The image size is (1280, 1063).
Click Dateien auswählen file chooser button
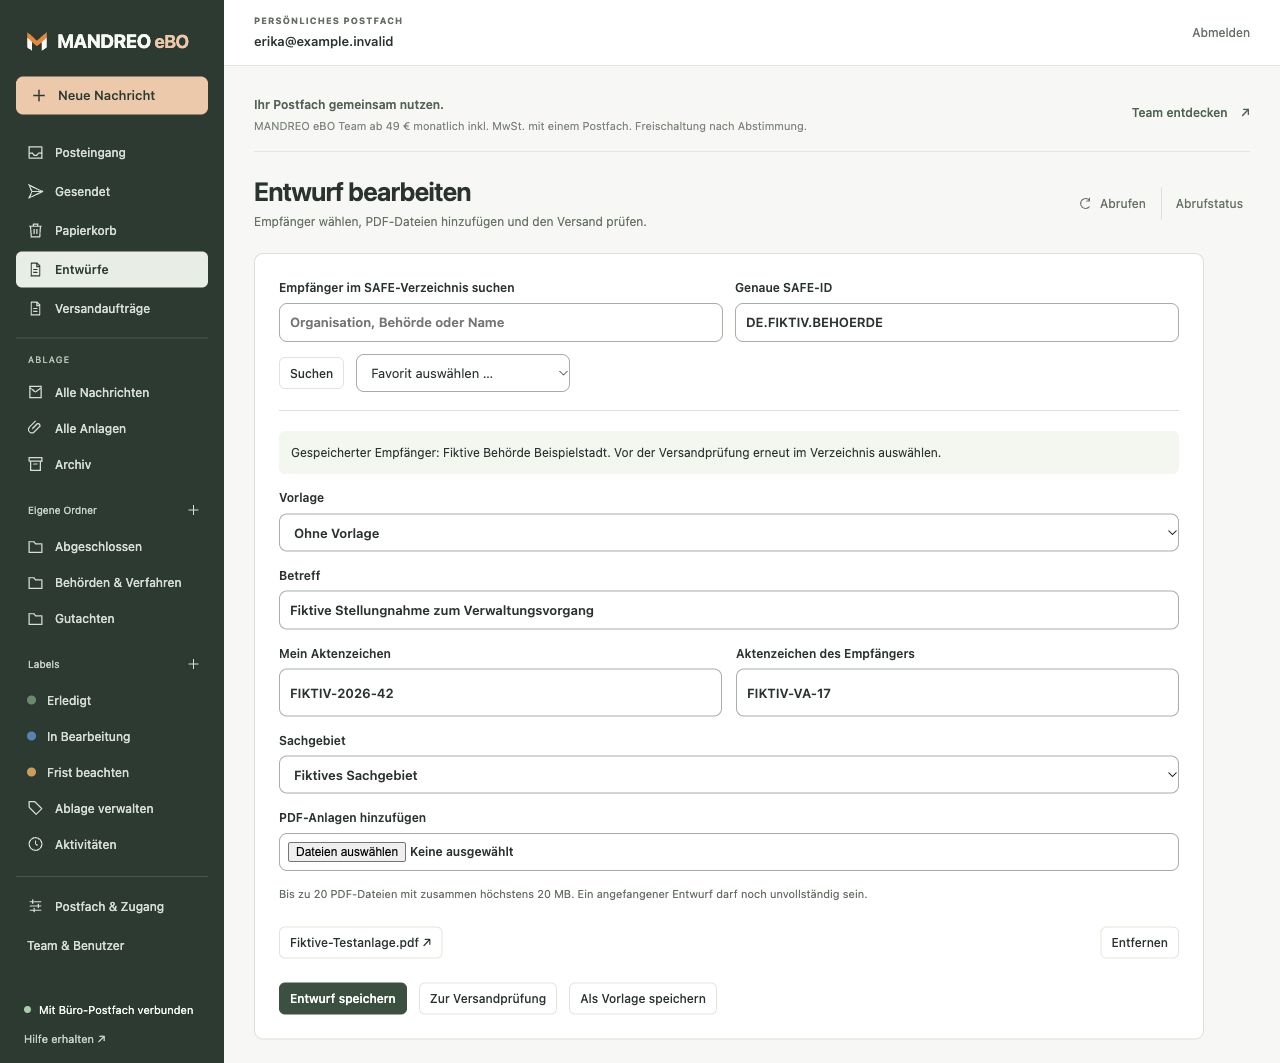tap(347, 852)
